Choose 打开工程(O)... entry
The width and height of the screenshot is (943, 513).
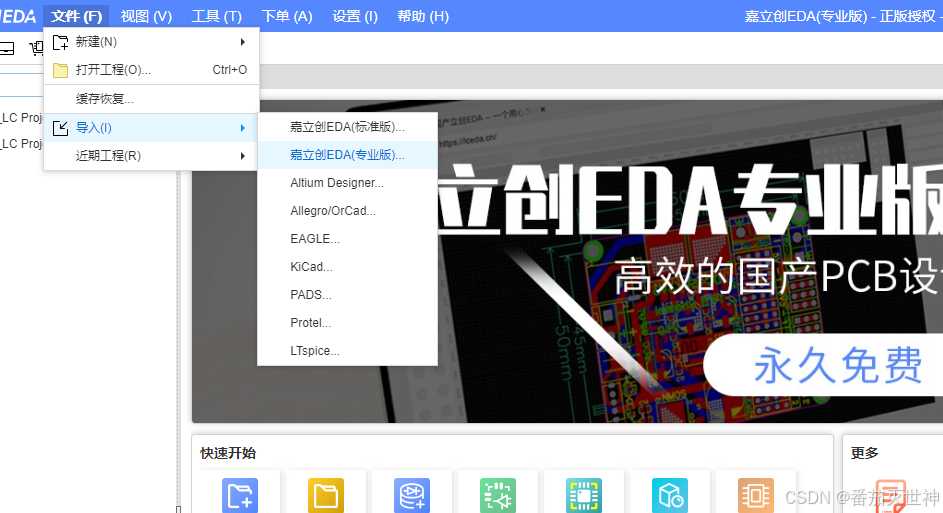pos(152,70)
